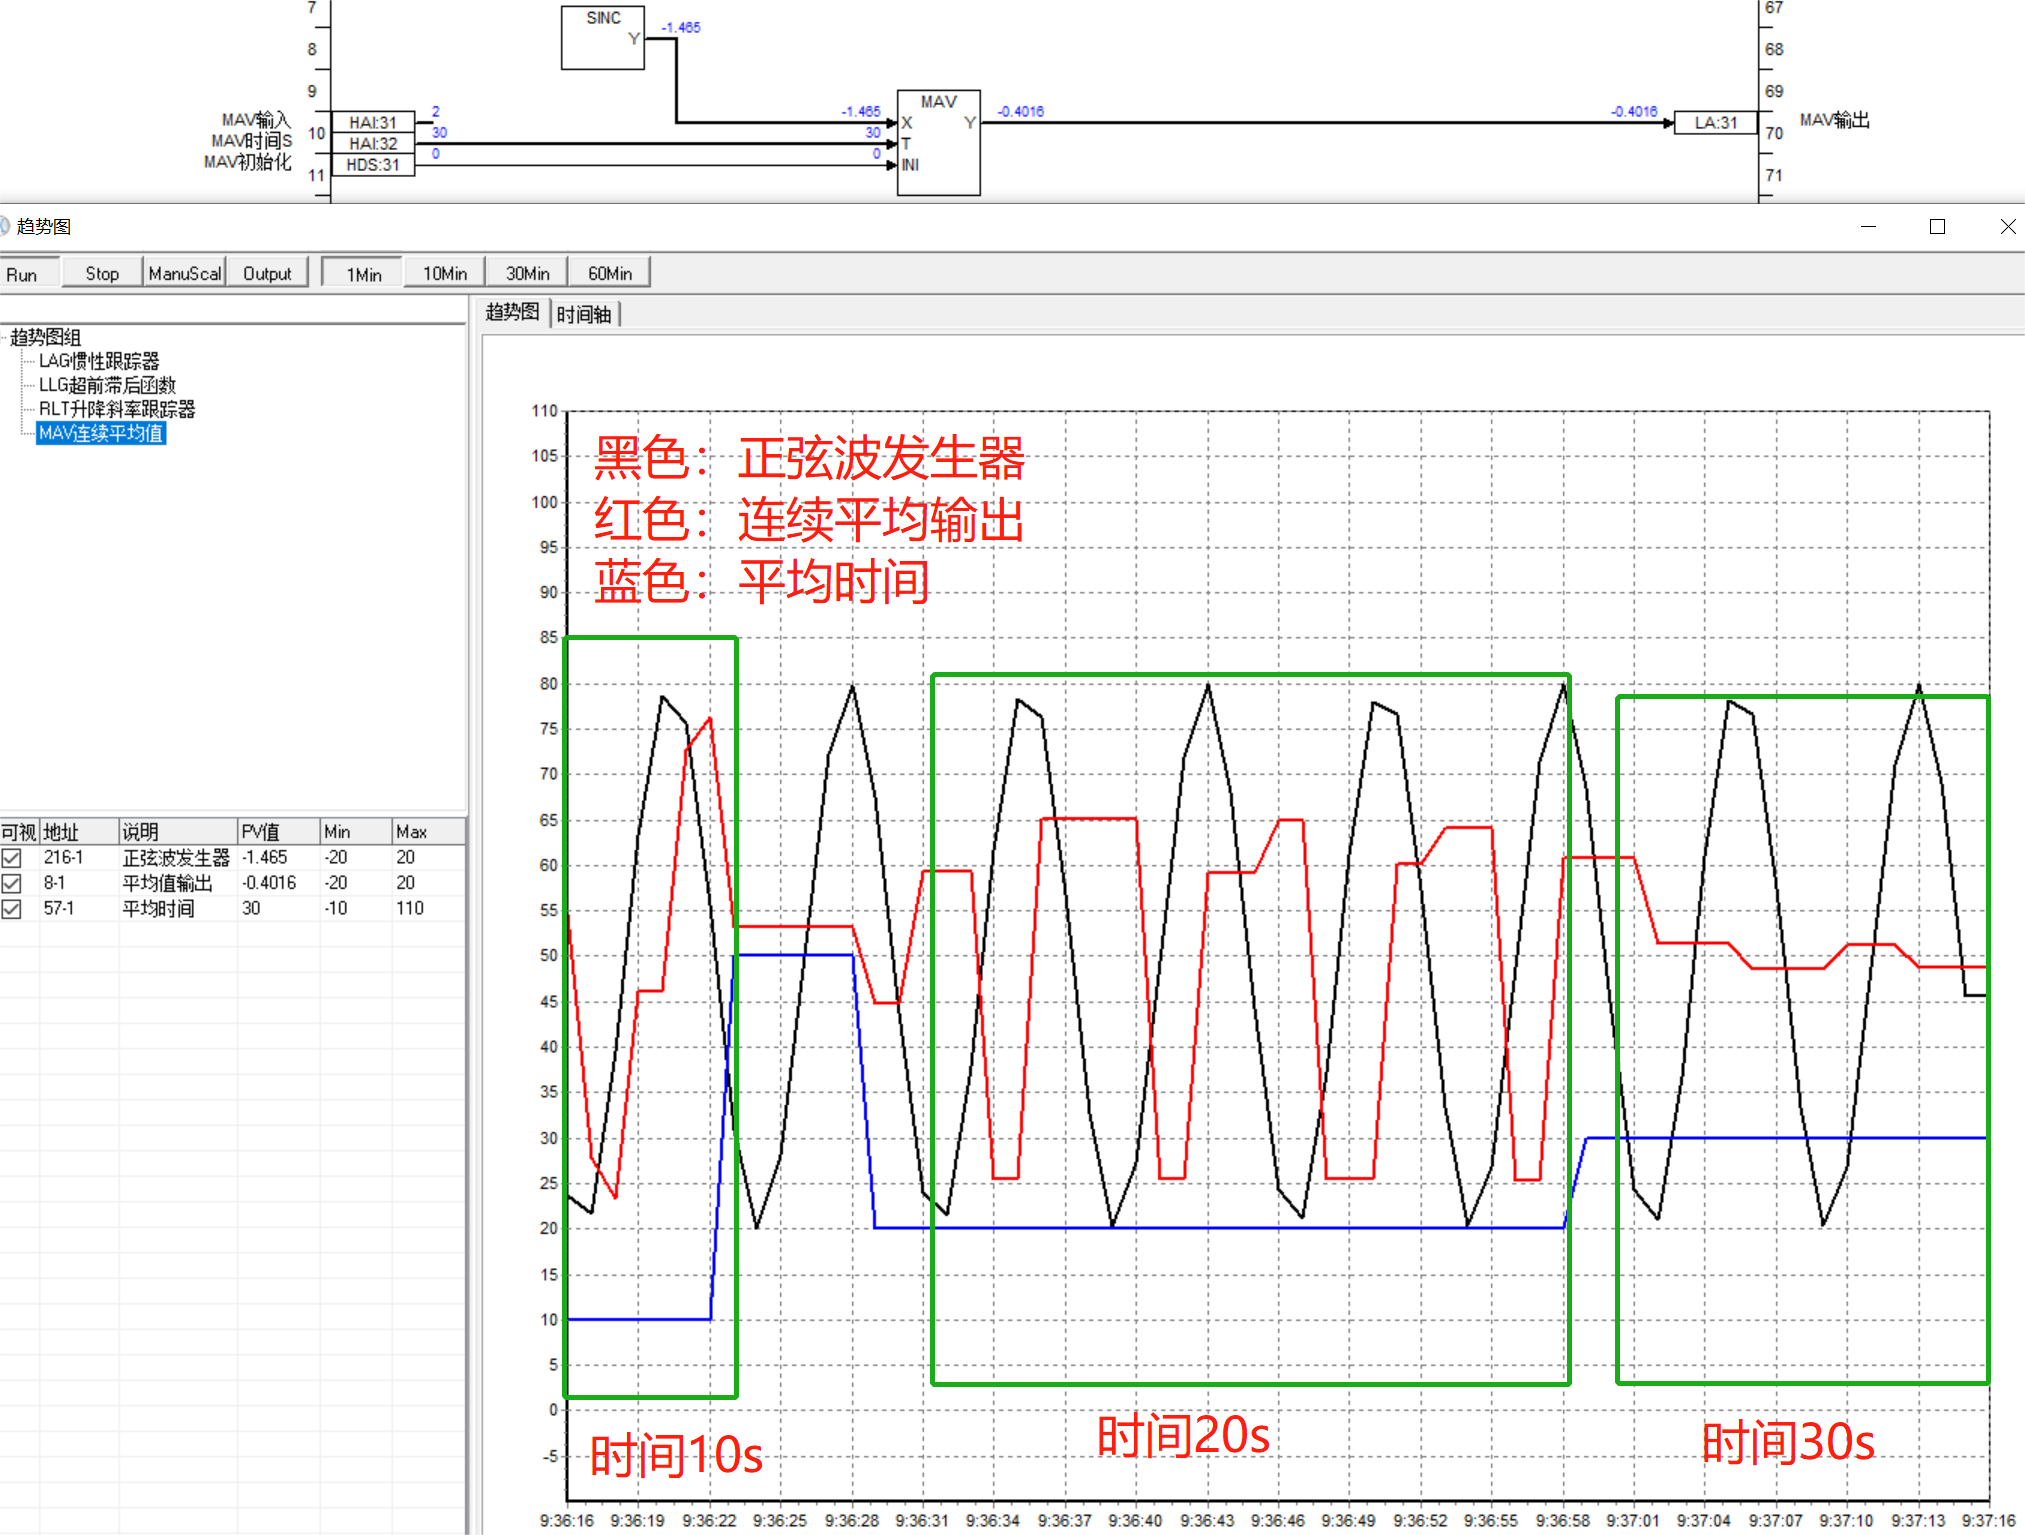Click the Output toolbar button
The width and height of the screenshot is (2025, 1535).
(267, 274)
